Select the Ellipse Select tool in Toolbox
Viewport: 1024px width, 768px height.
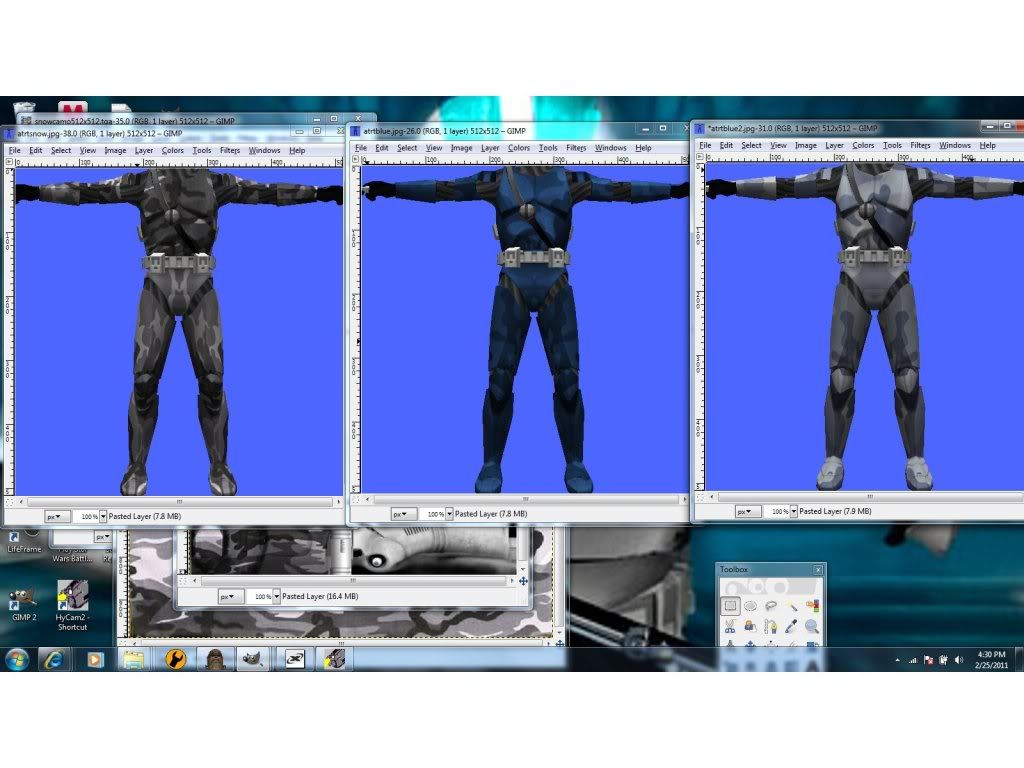click(x=750, y=606)
